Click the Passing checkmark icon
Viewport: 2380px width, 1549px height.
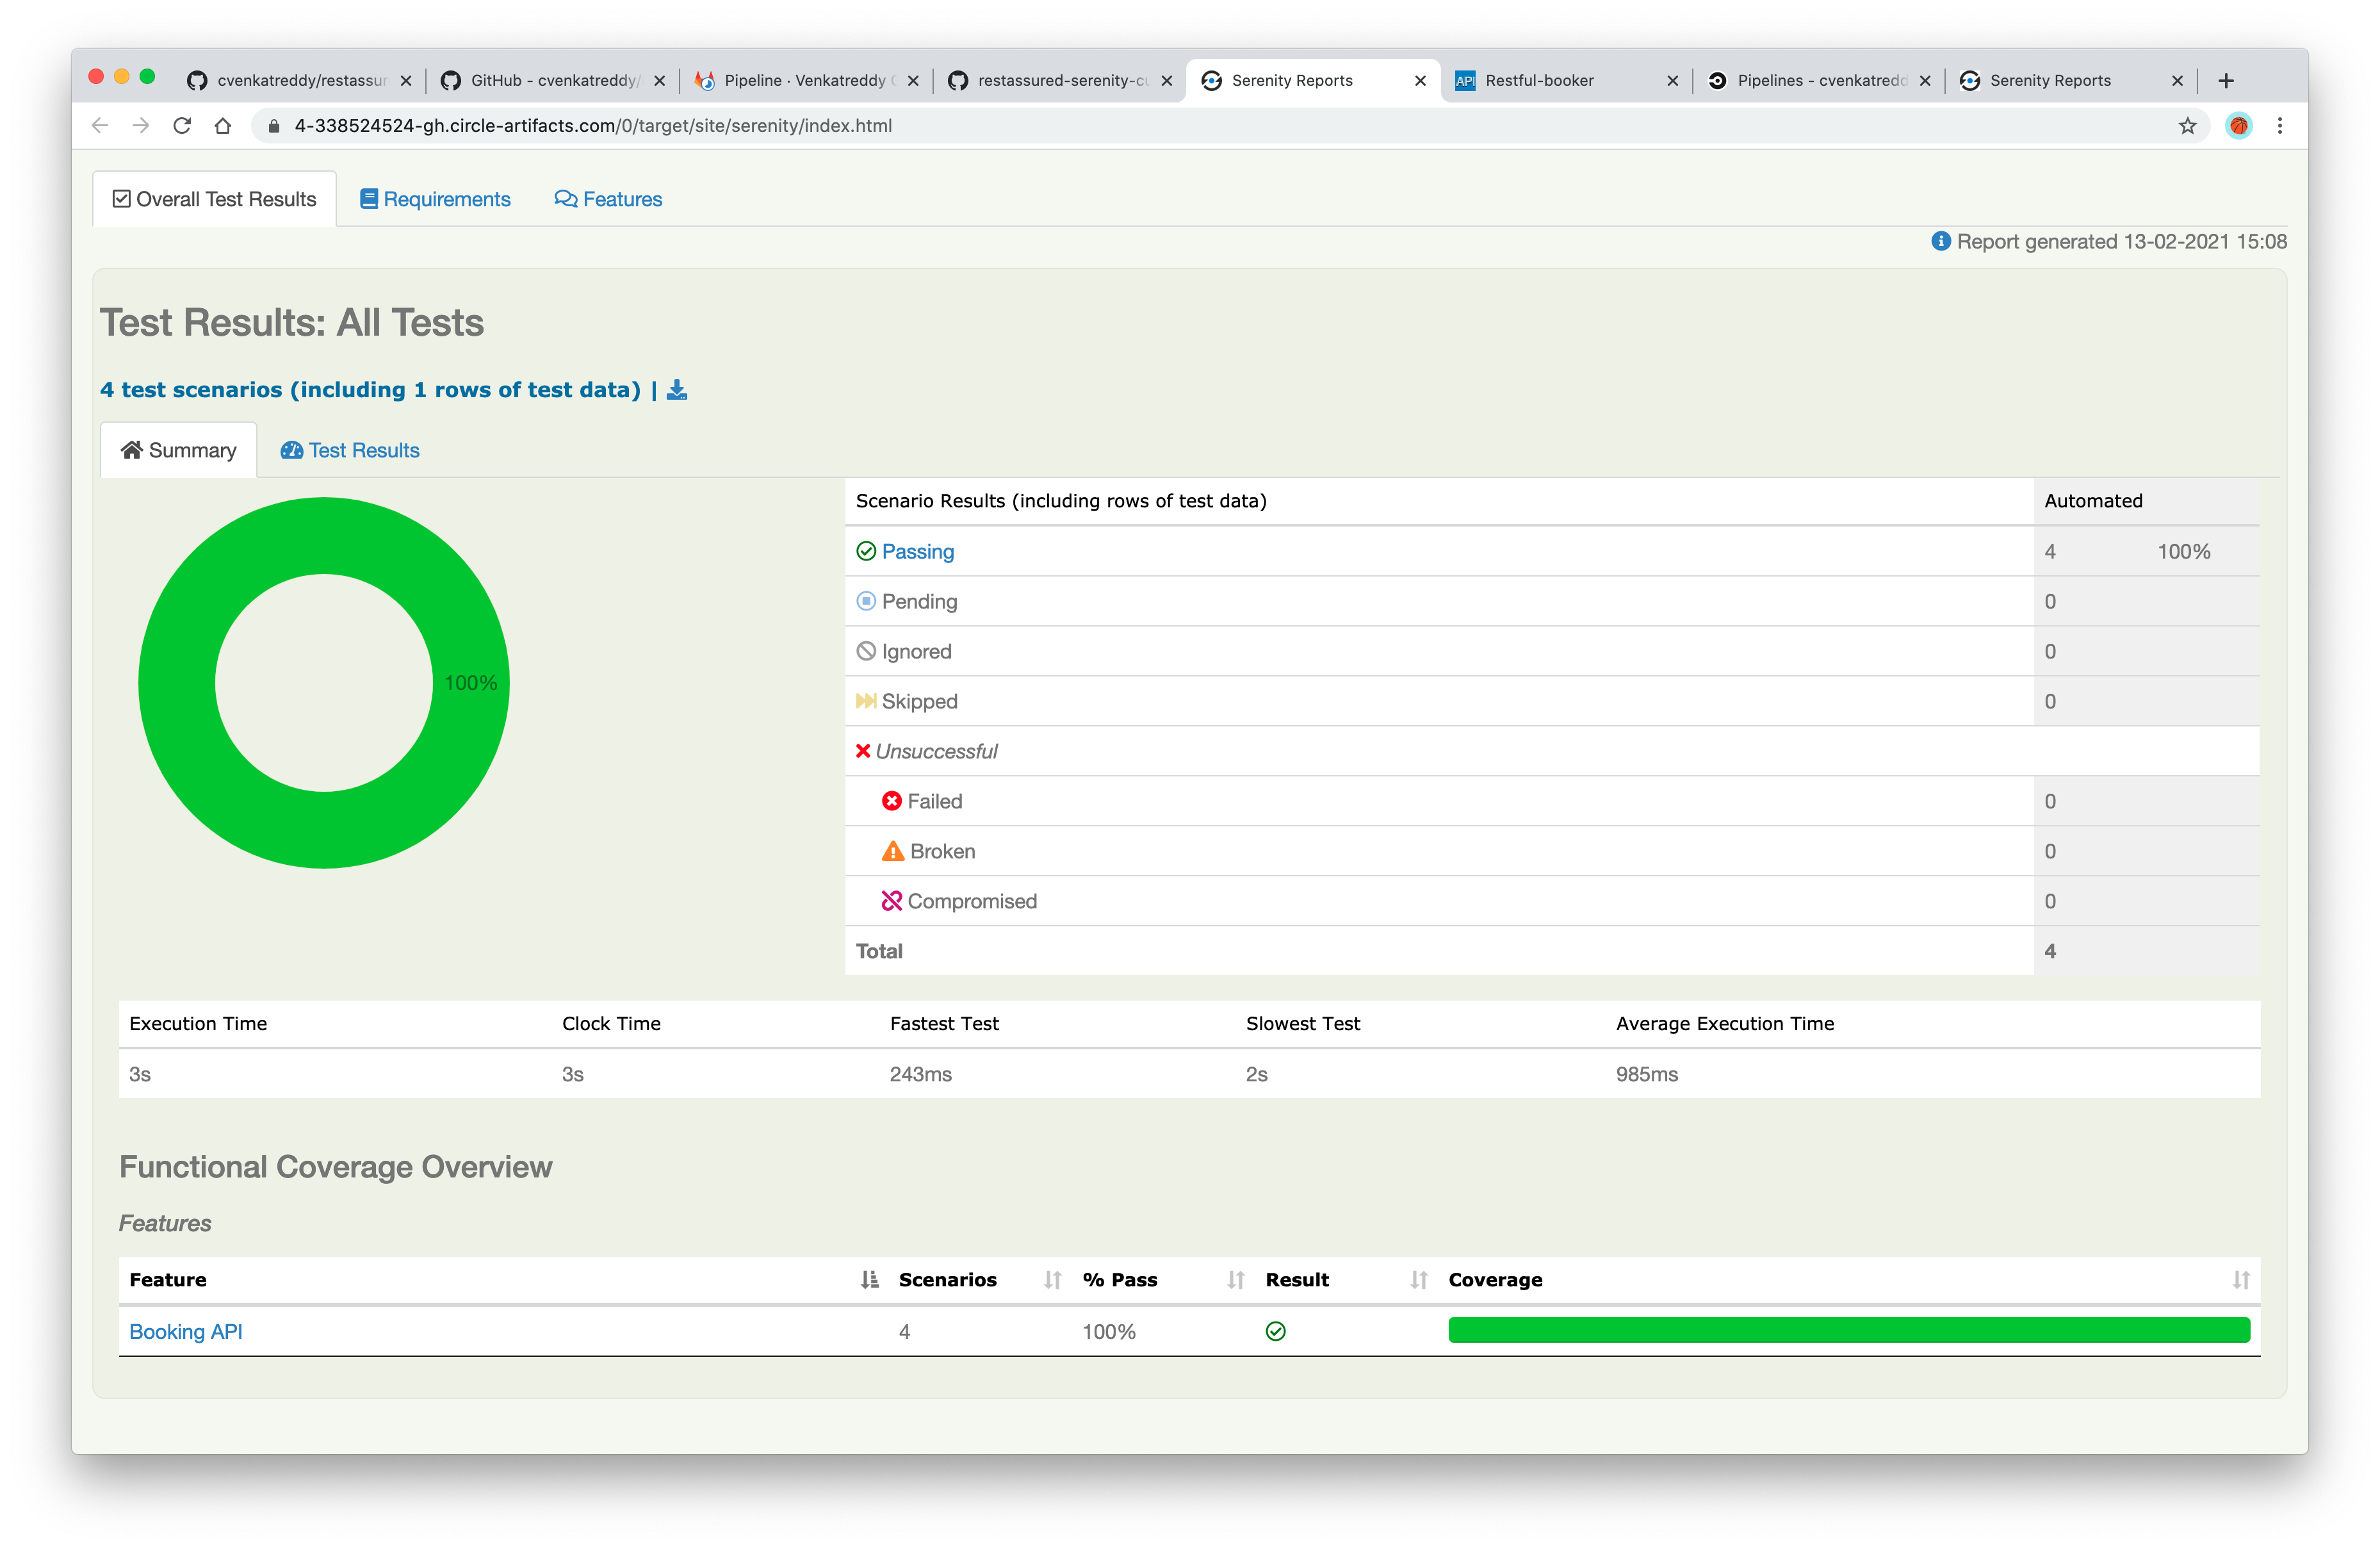[x=866, y=551]
